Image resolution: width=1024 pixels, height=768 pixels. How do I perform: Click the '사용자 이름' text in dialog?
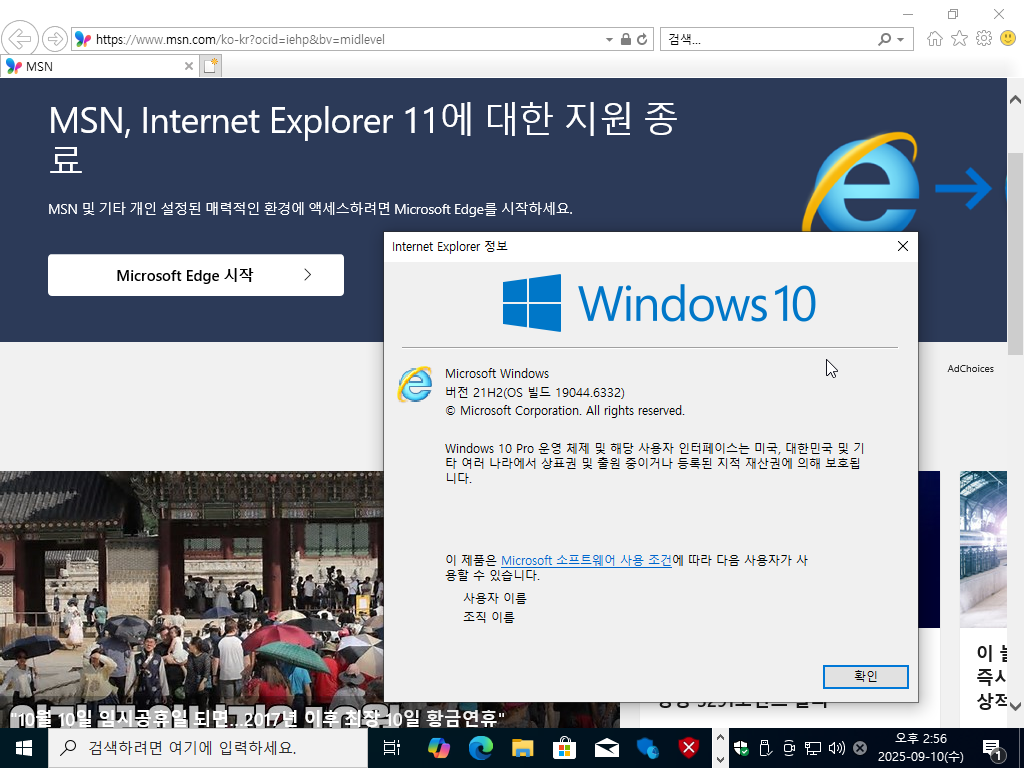click(494, 598)
